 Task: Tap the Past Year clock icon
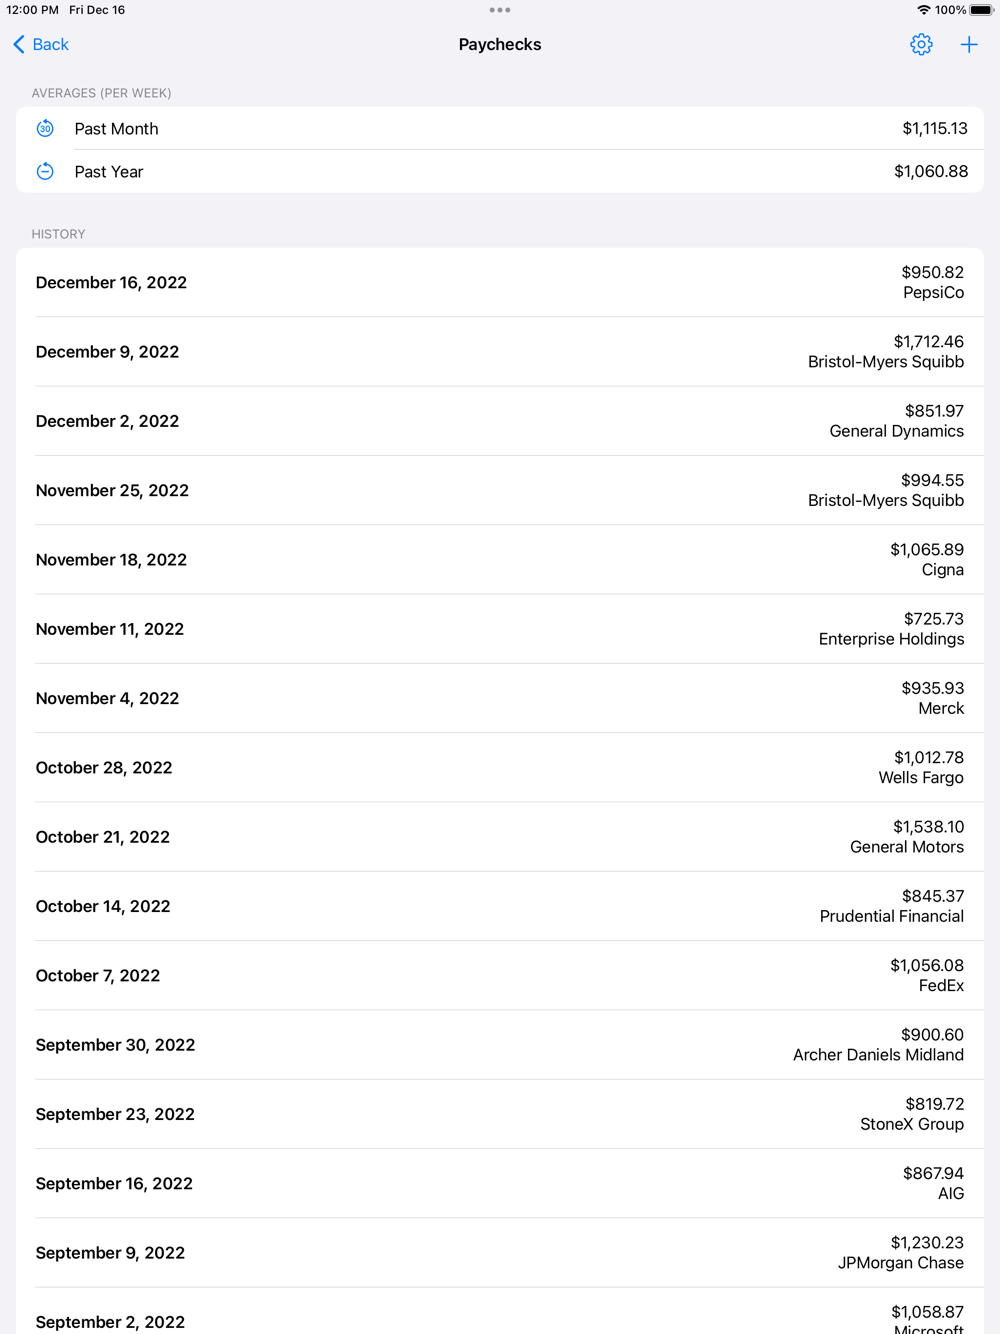click(x=45, y=171)
